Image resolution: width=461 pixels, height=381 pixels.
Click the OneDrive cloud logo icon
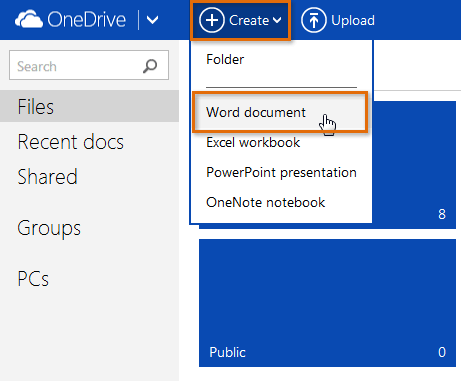tap(29, 19)
